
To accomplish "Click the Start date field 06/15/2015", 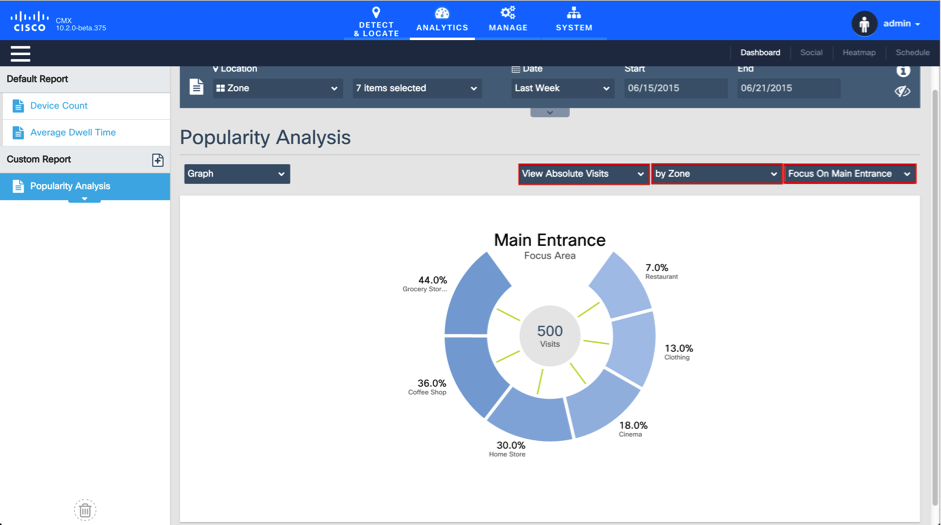I will click(676, 88).
